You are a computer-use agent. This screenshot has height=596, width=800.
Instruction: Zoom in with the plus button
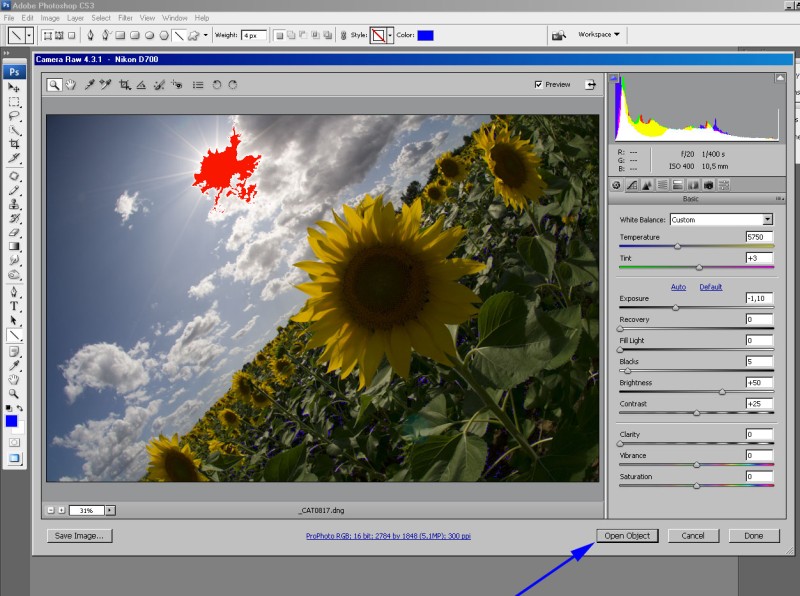pyautogui.click(x=61, y=510)
